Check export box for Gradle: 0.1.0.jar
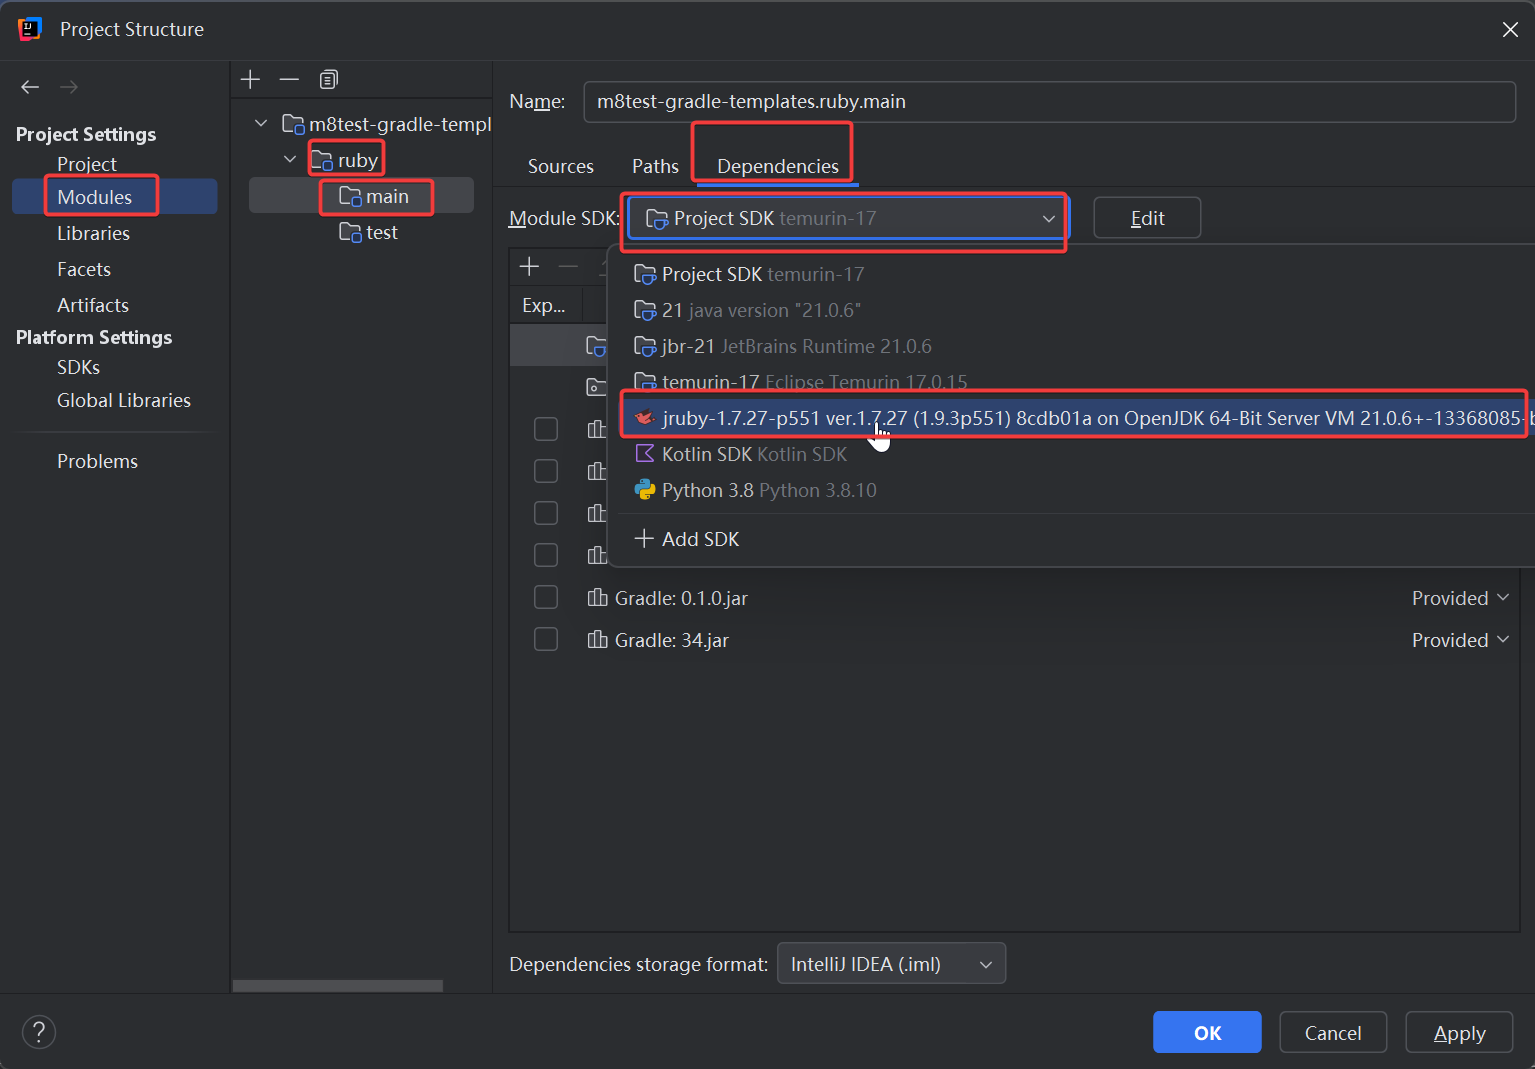 point(546,597)
